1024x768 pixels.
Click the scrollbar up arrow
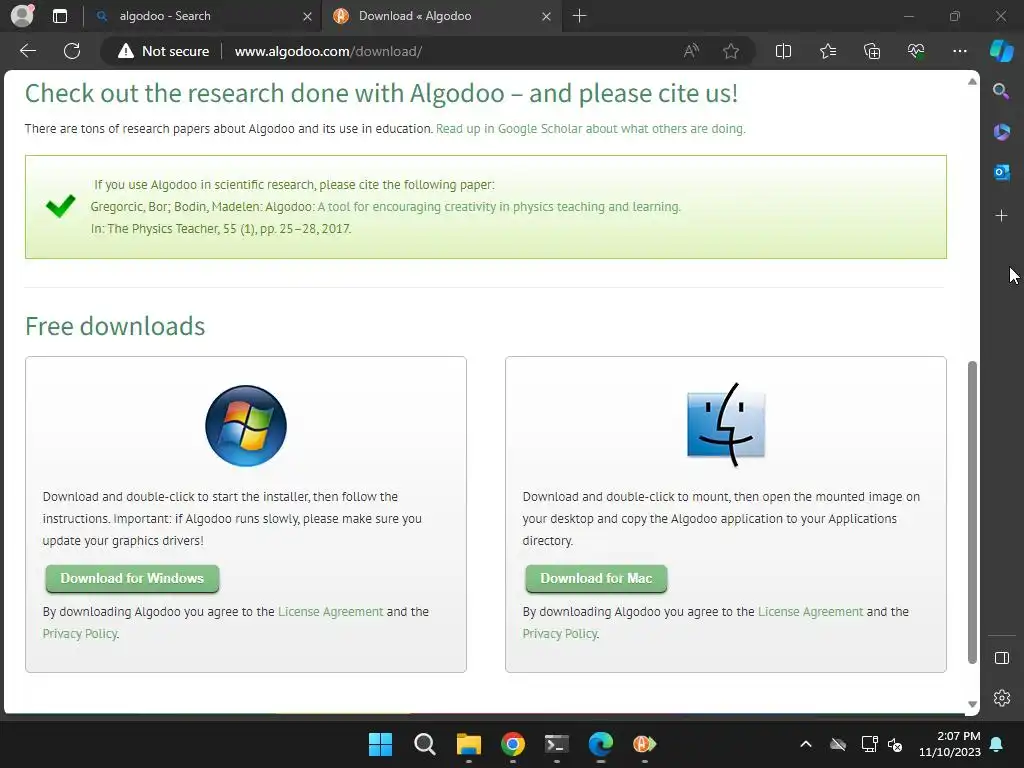[972, 82]
